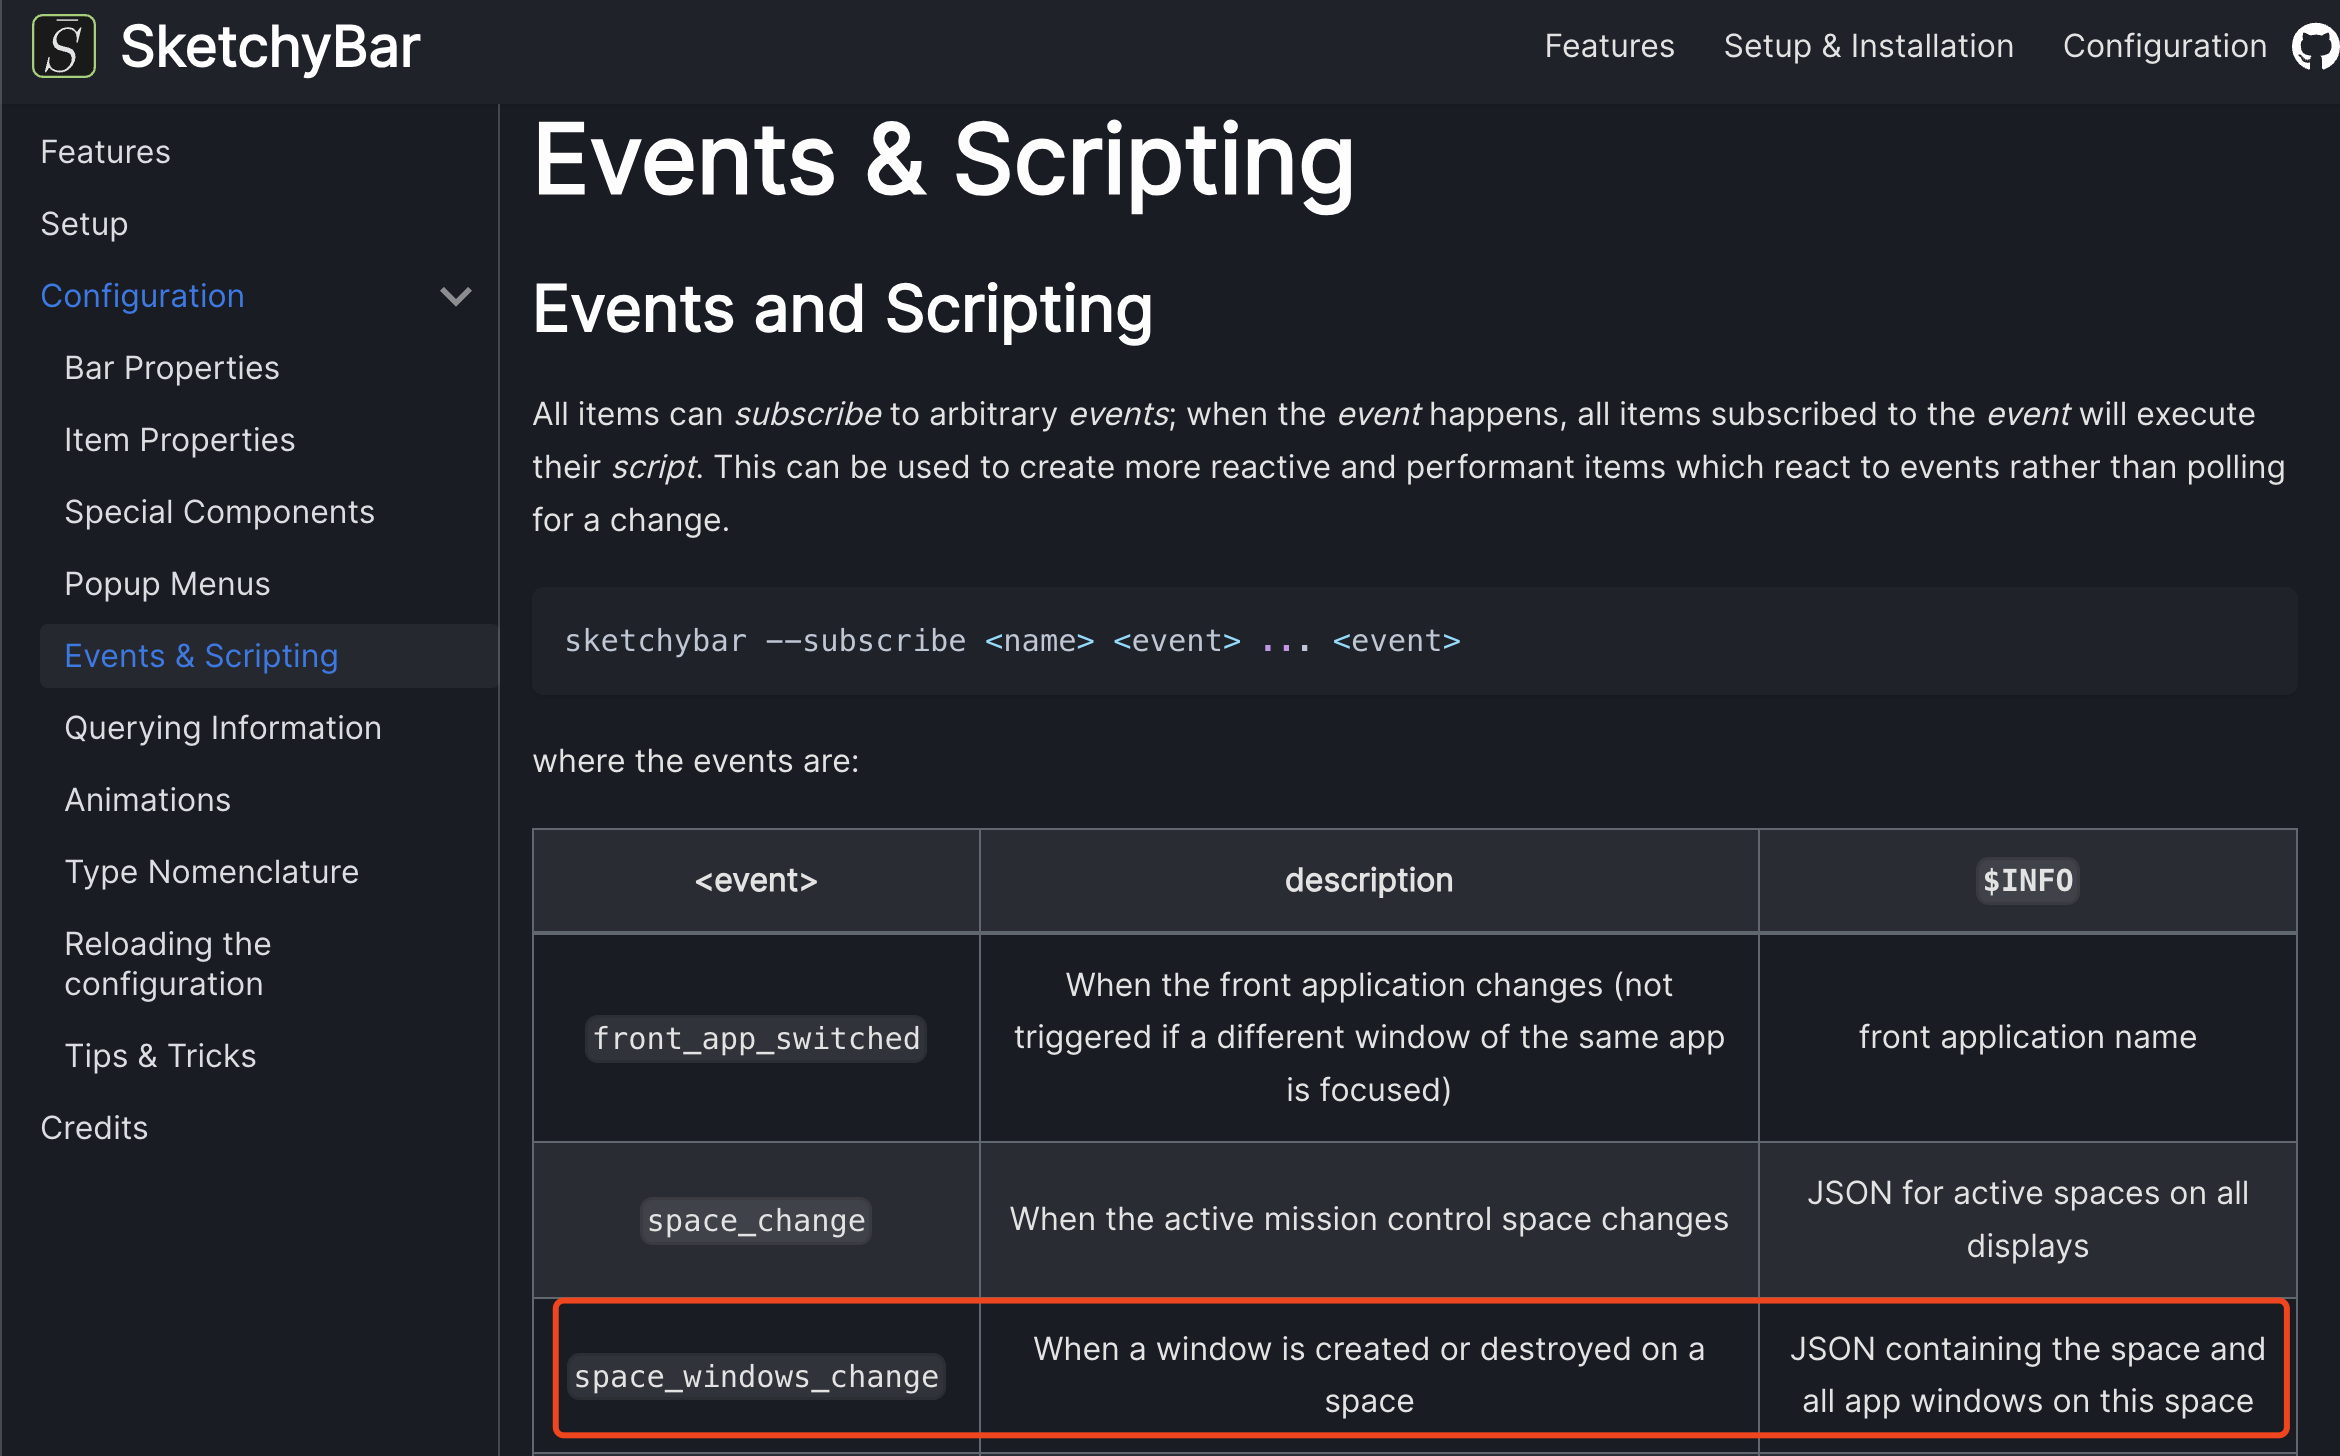Open Tips & Tricks page
This screenshot has height=1456, width=2340.
[x=160, y=1056]
